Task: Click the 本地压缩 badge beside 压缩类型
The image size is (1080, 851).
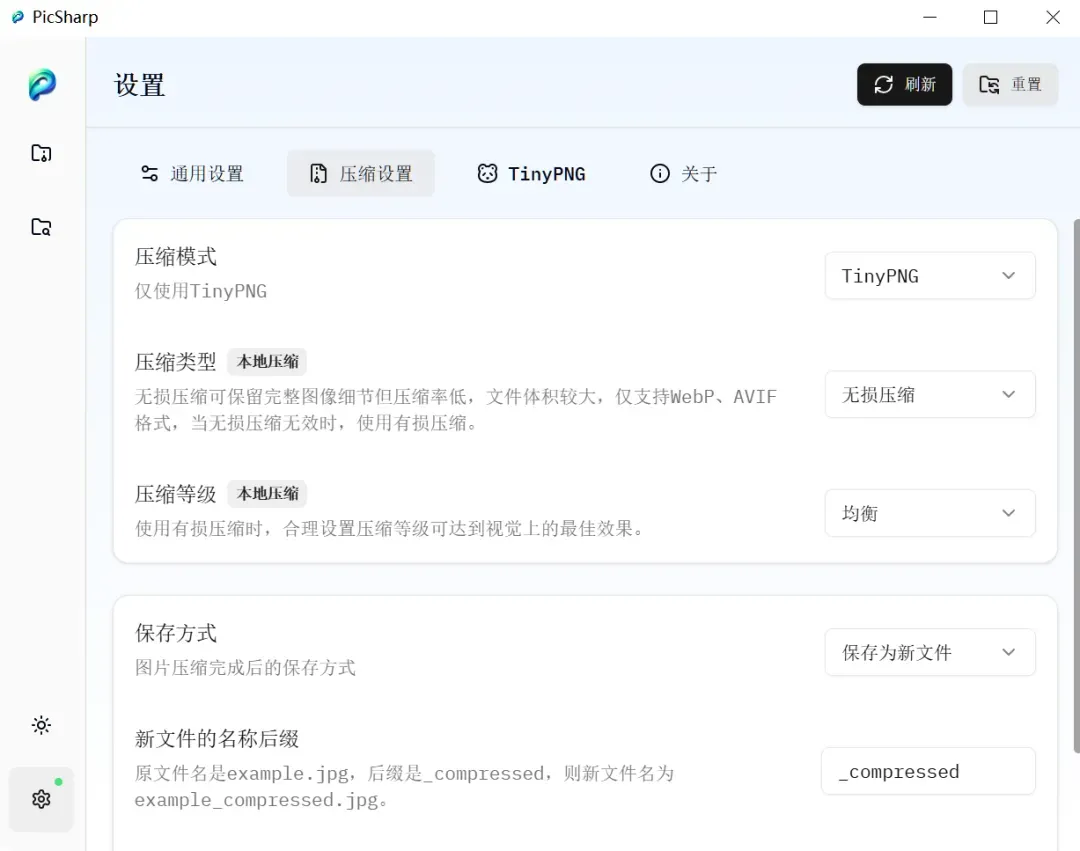Action: click(x=267, y=361)
